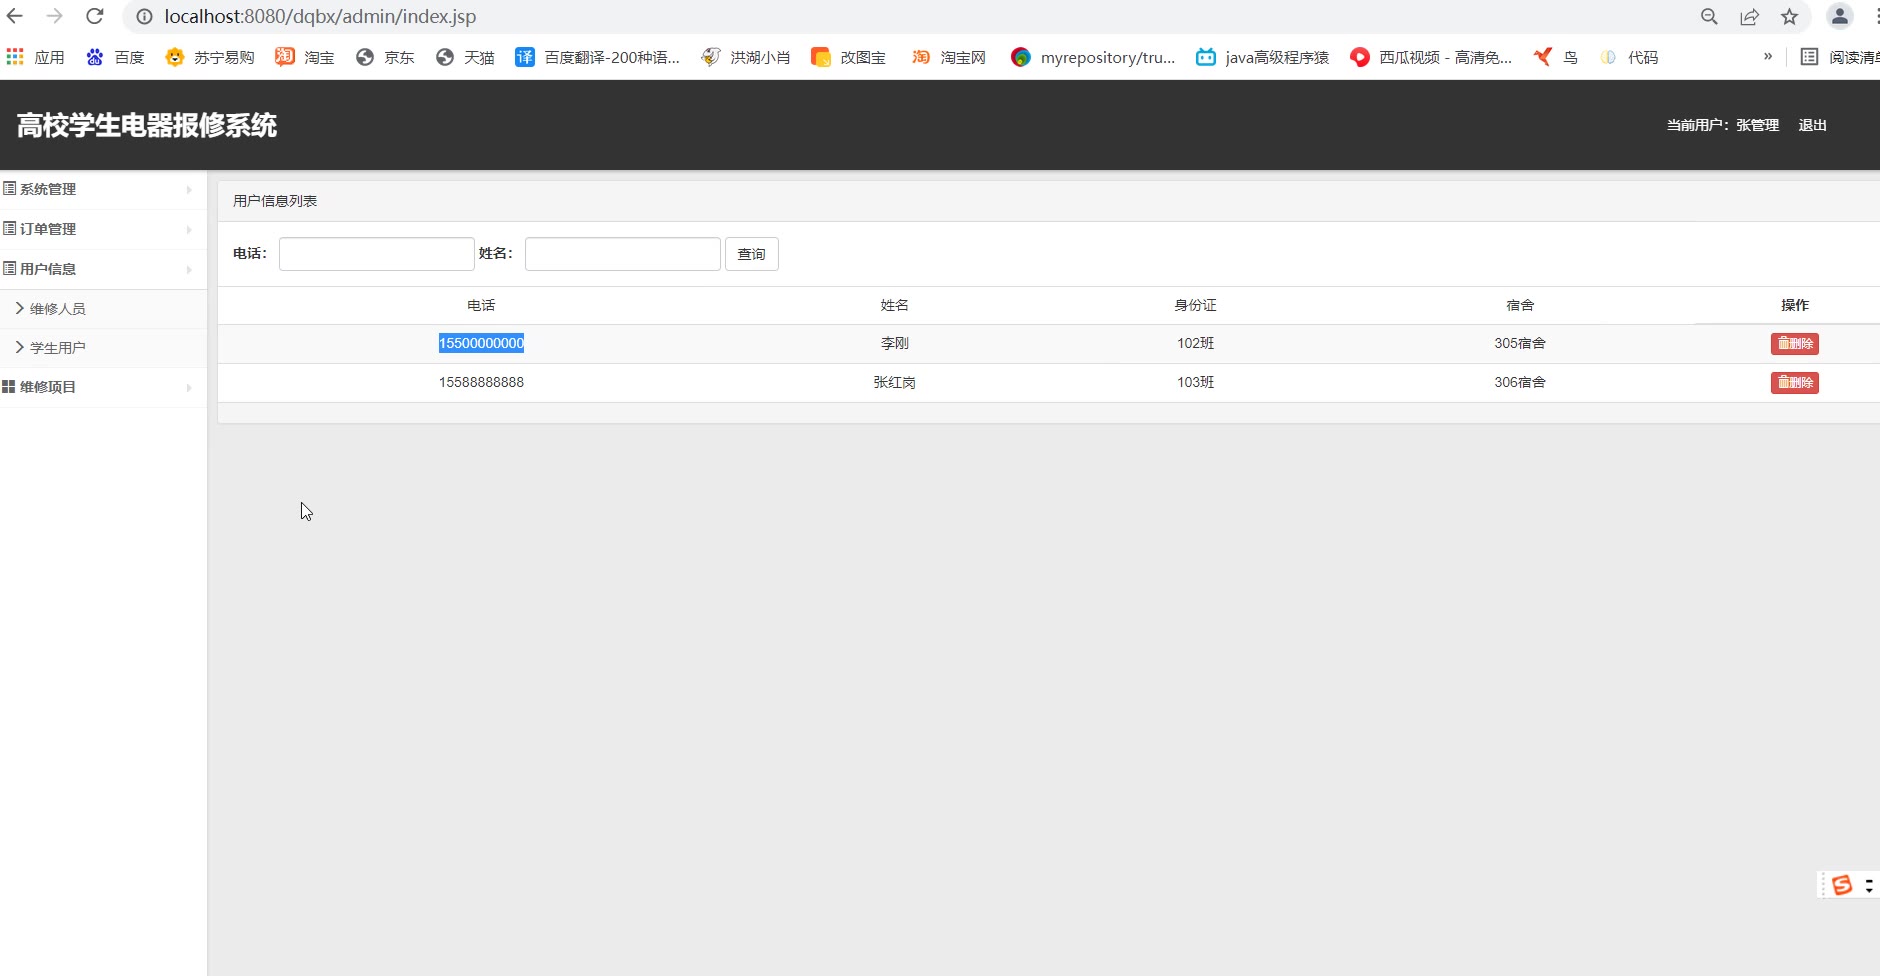Open the 苏宁易购 bookmark
Viewport: 1880px width, 976px height.
coord(209,57)
